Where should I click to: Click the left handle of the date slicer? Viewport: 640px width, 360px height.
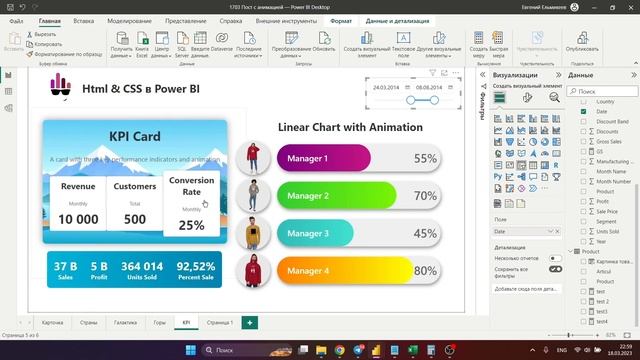[x=411, y=100]
